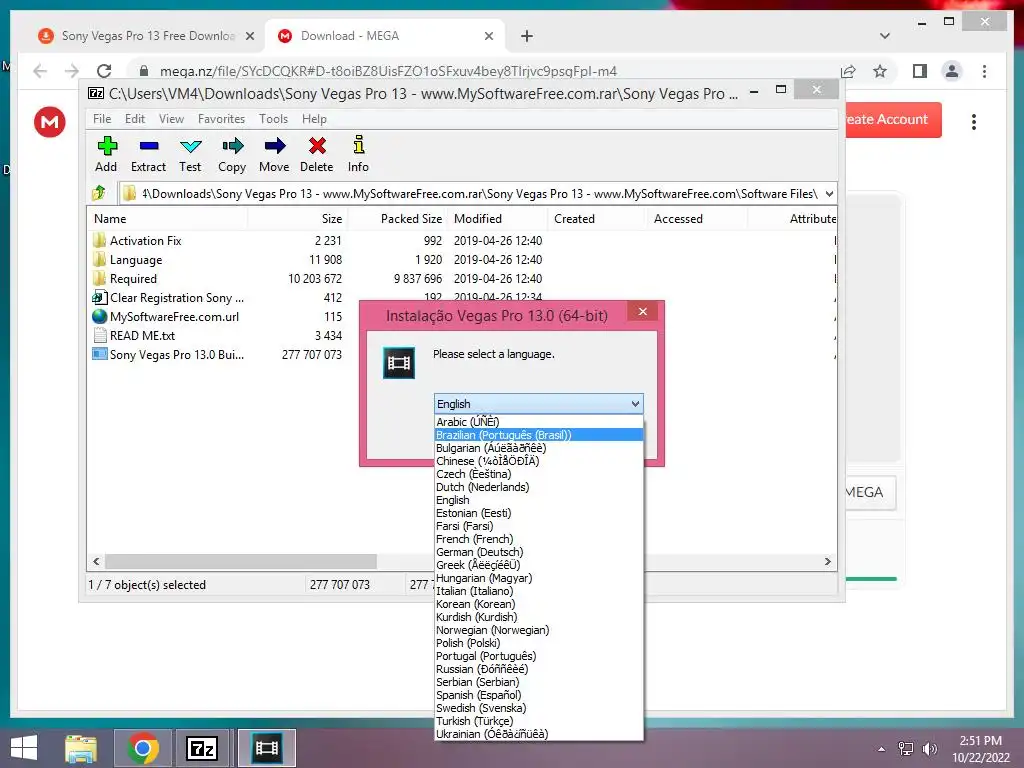Select the Language folder icon

point(99,259)
